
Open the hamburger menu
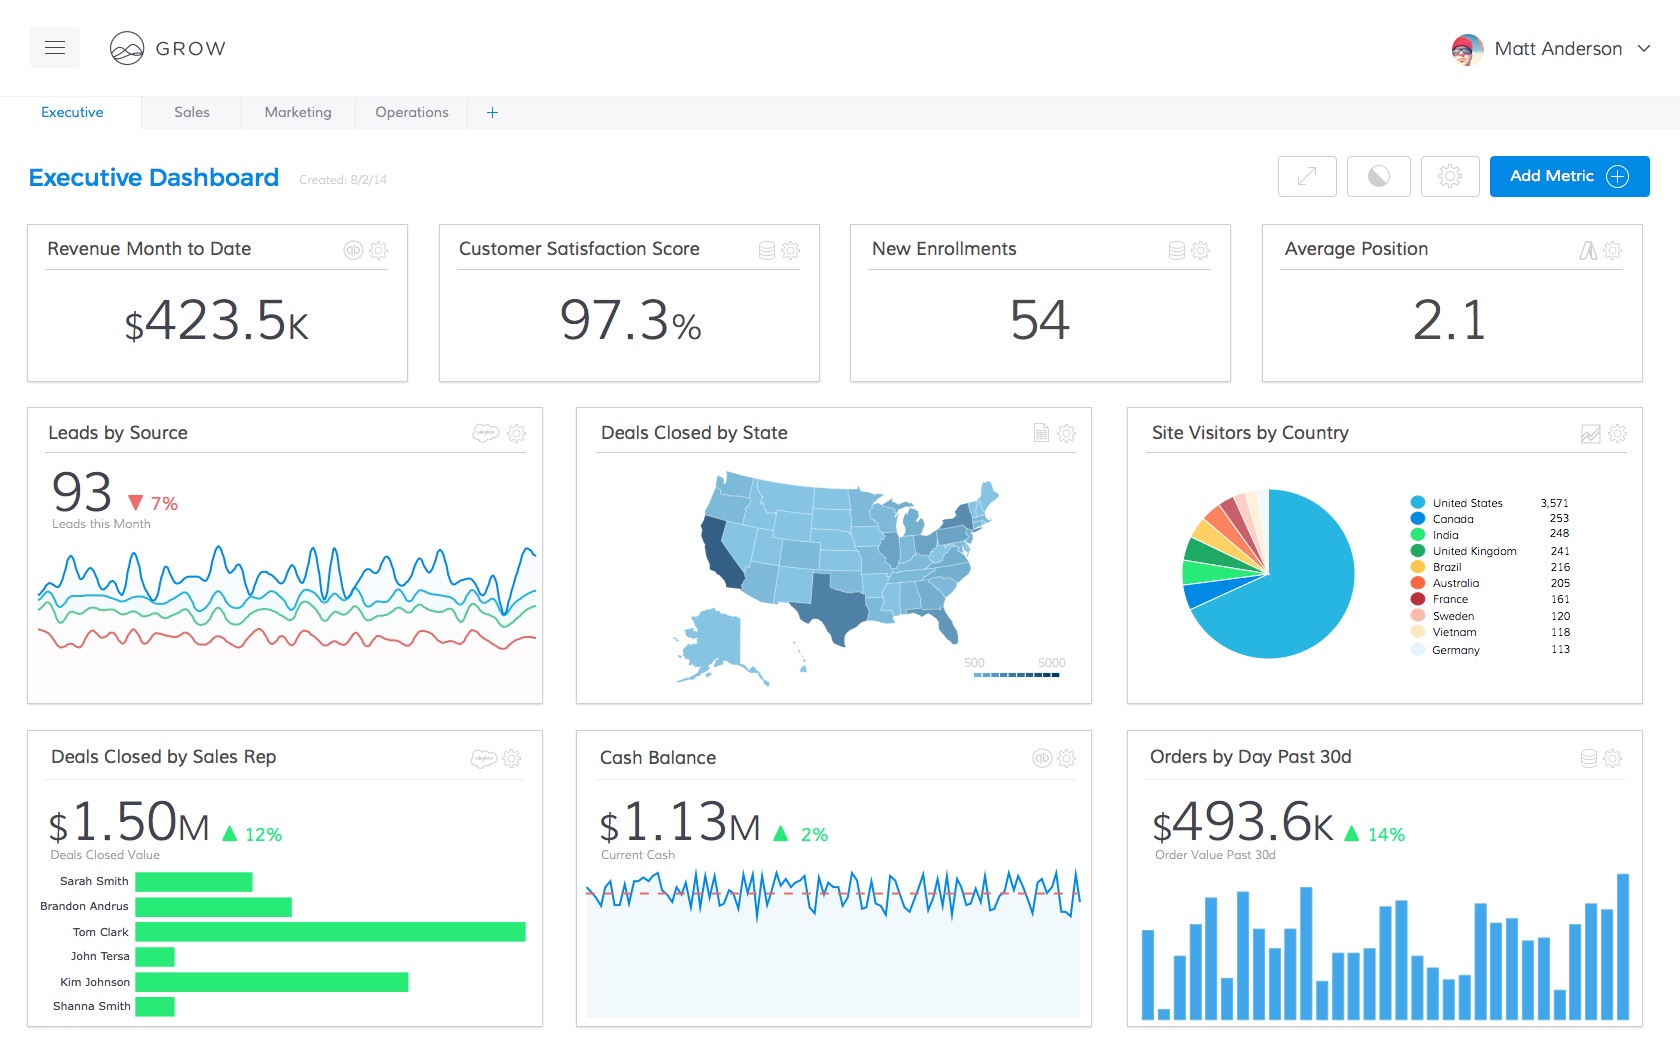pyautogui.click(x=55, y=48)
